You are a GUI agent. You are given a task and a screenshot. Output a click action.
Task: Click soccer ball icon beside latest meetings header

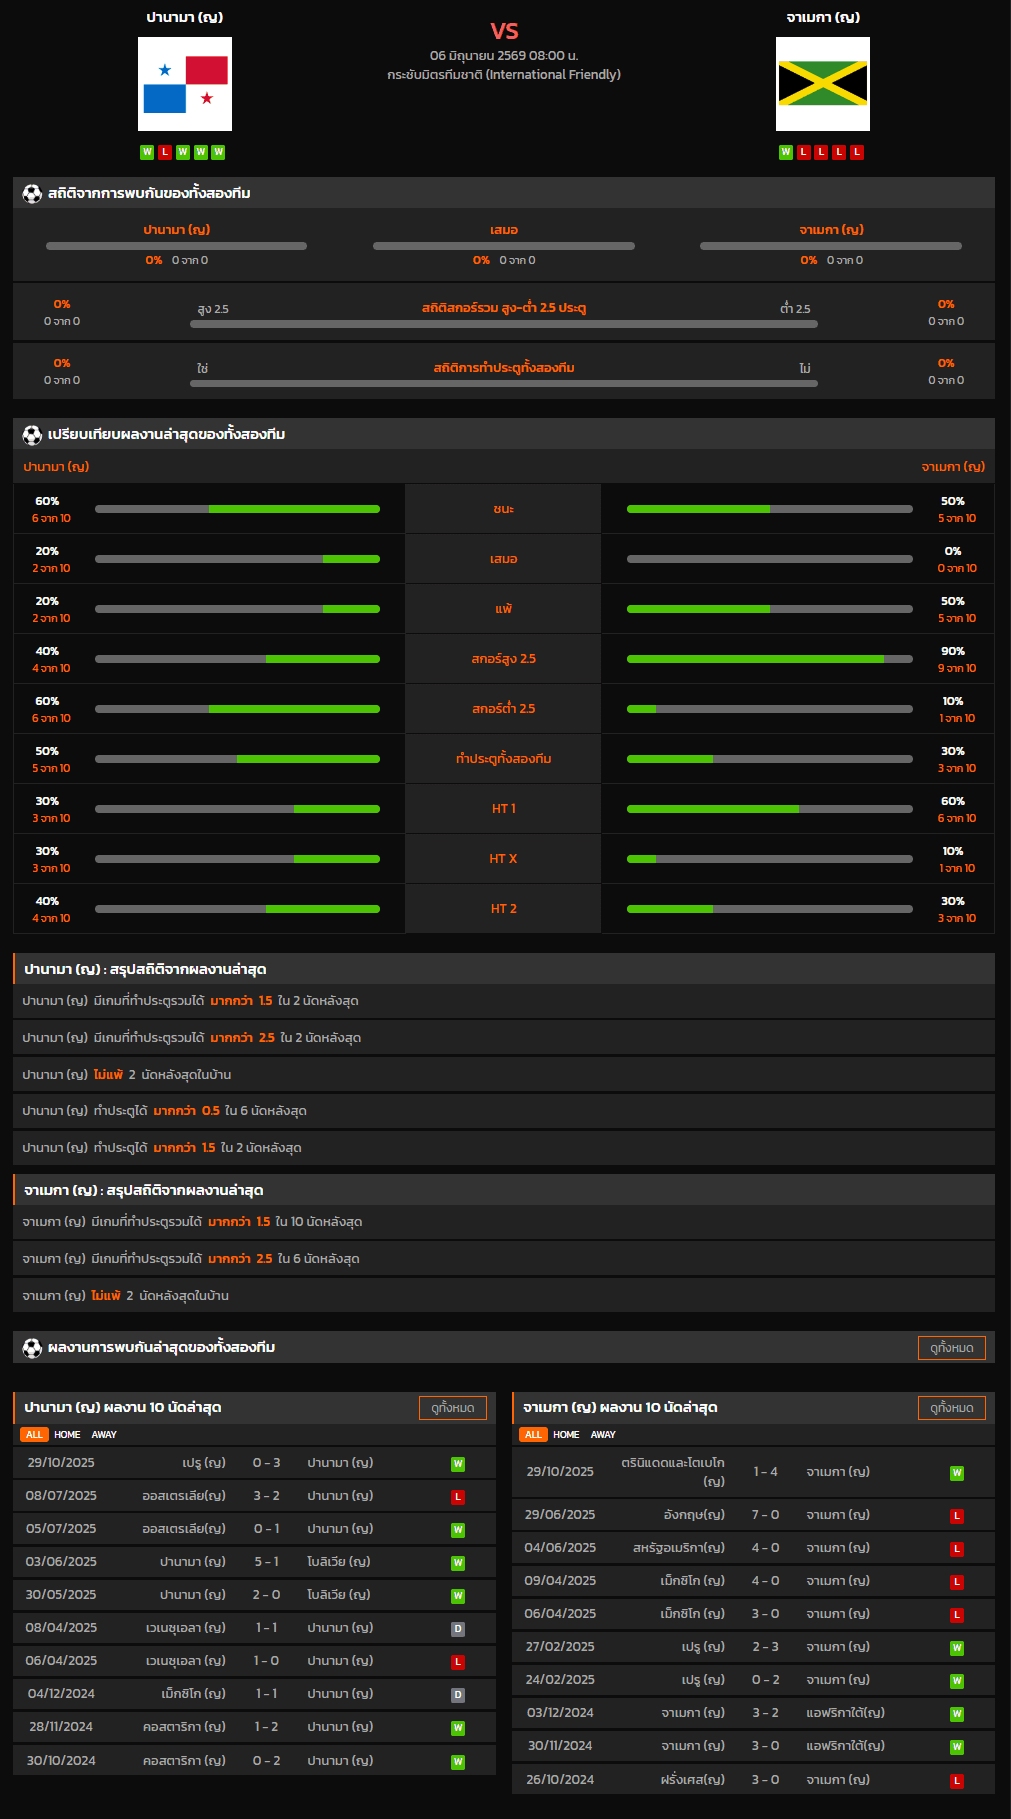(32, 1348)
